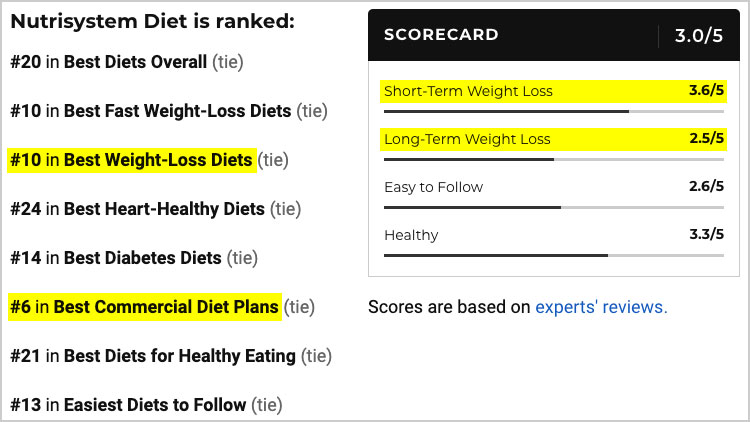This screenshot has width=750, height=422.
Task: Select the SCORECARD header title
Action: coord(441,34)
